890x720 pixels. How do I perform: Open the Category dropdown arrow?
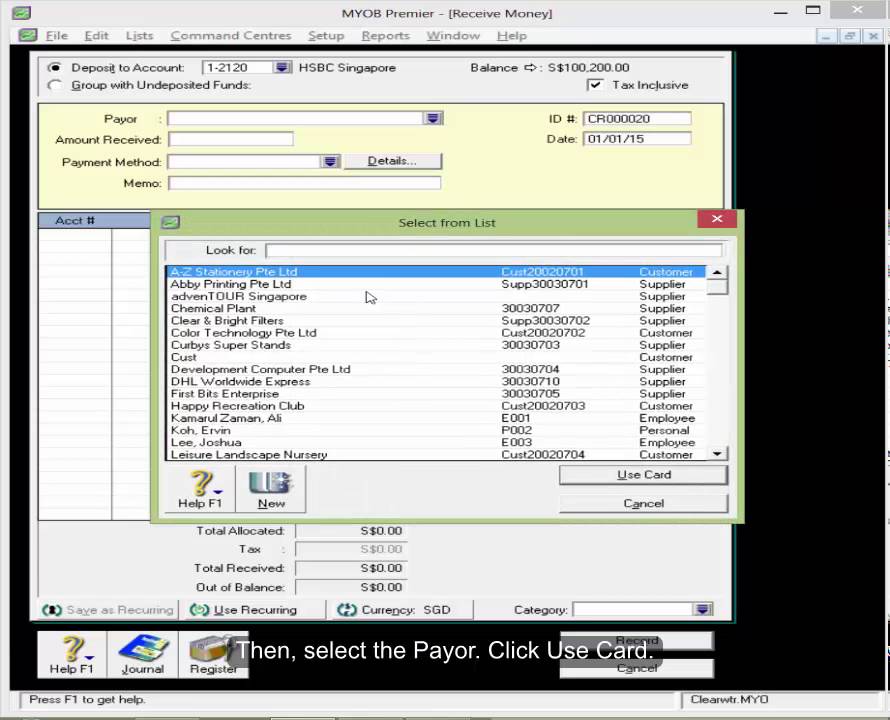(703, 609)
